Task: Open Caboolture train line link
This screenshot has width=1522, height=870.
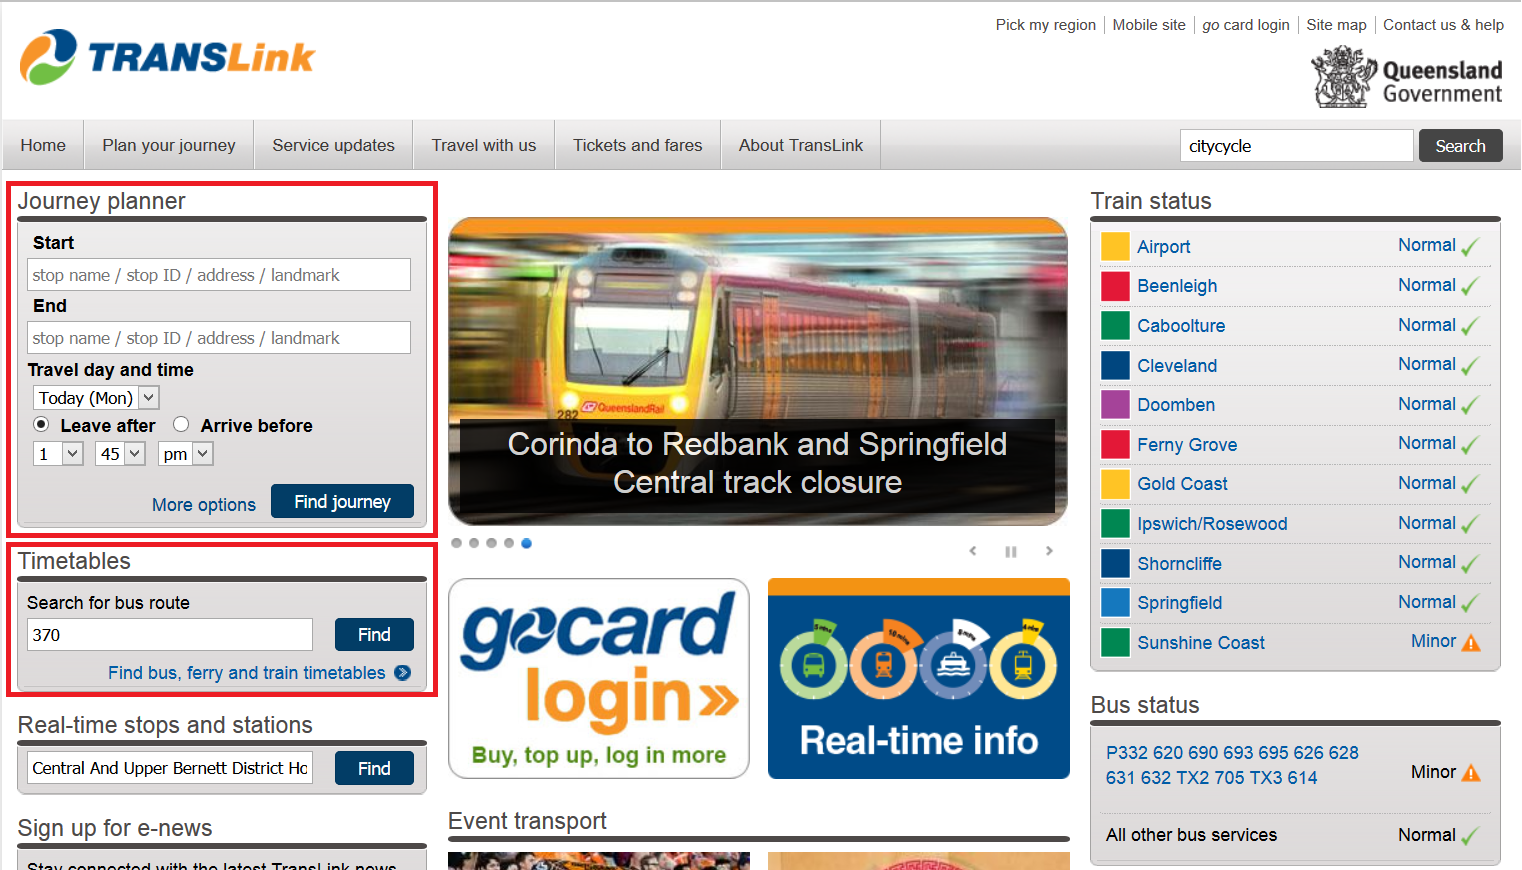Action: click(x=1181, y=326)
